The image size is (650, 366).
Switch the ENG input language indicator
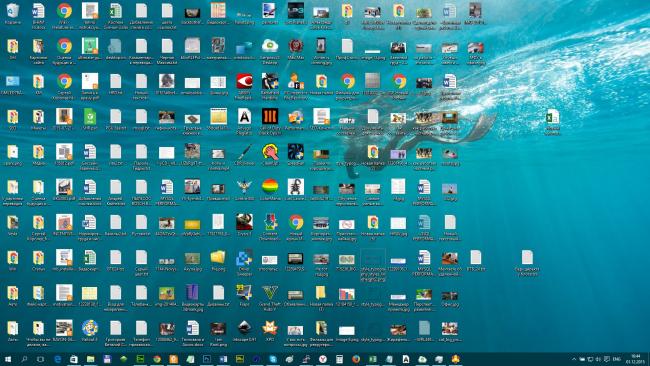(617, 359)
